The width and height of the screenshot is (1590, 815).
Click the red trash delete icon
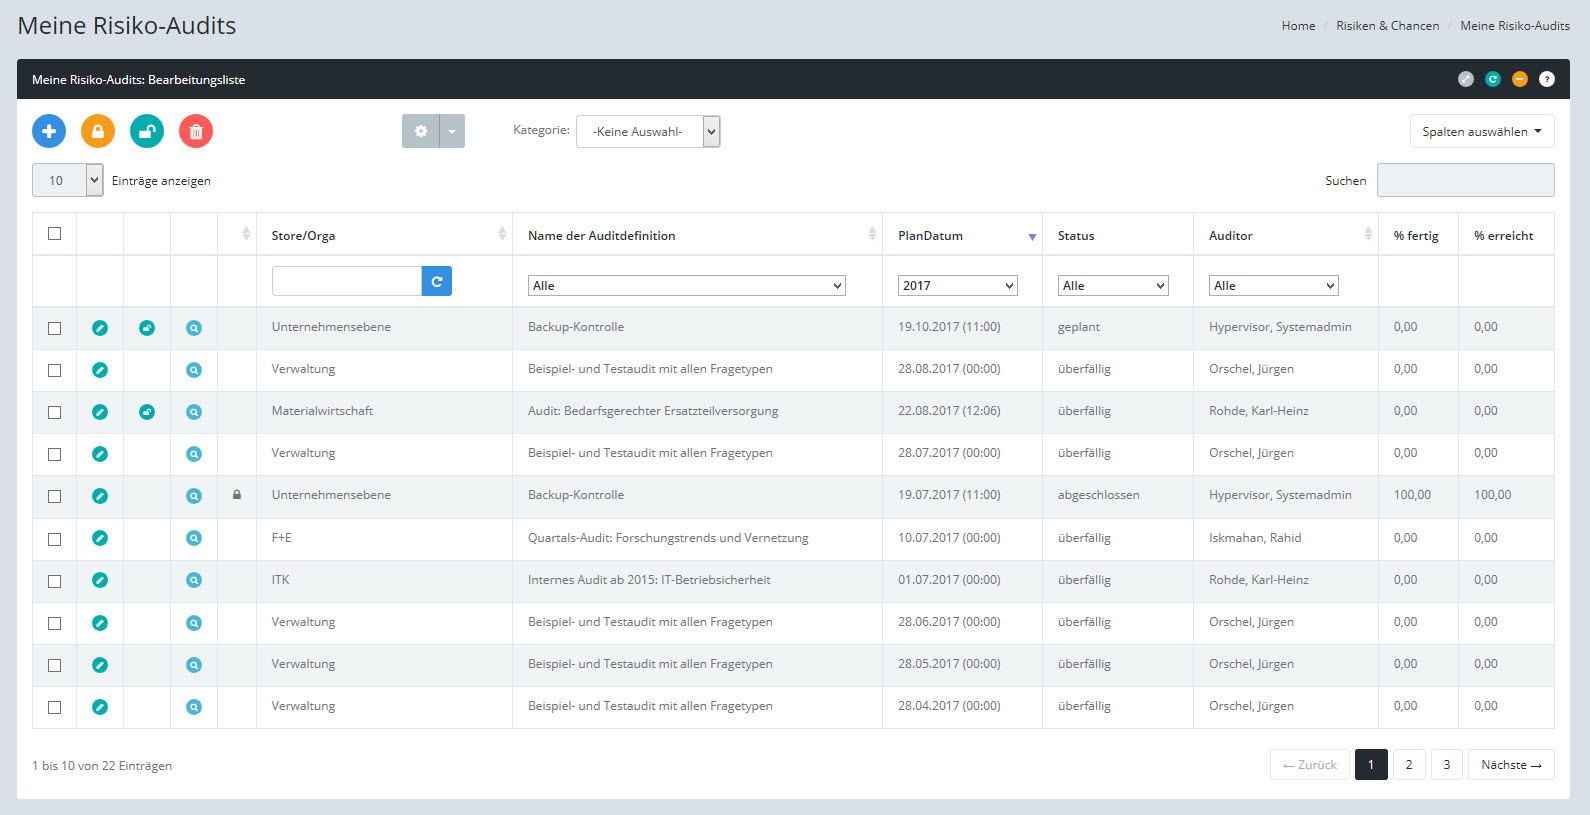(196, 131)
